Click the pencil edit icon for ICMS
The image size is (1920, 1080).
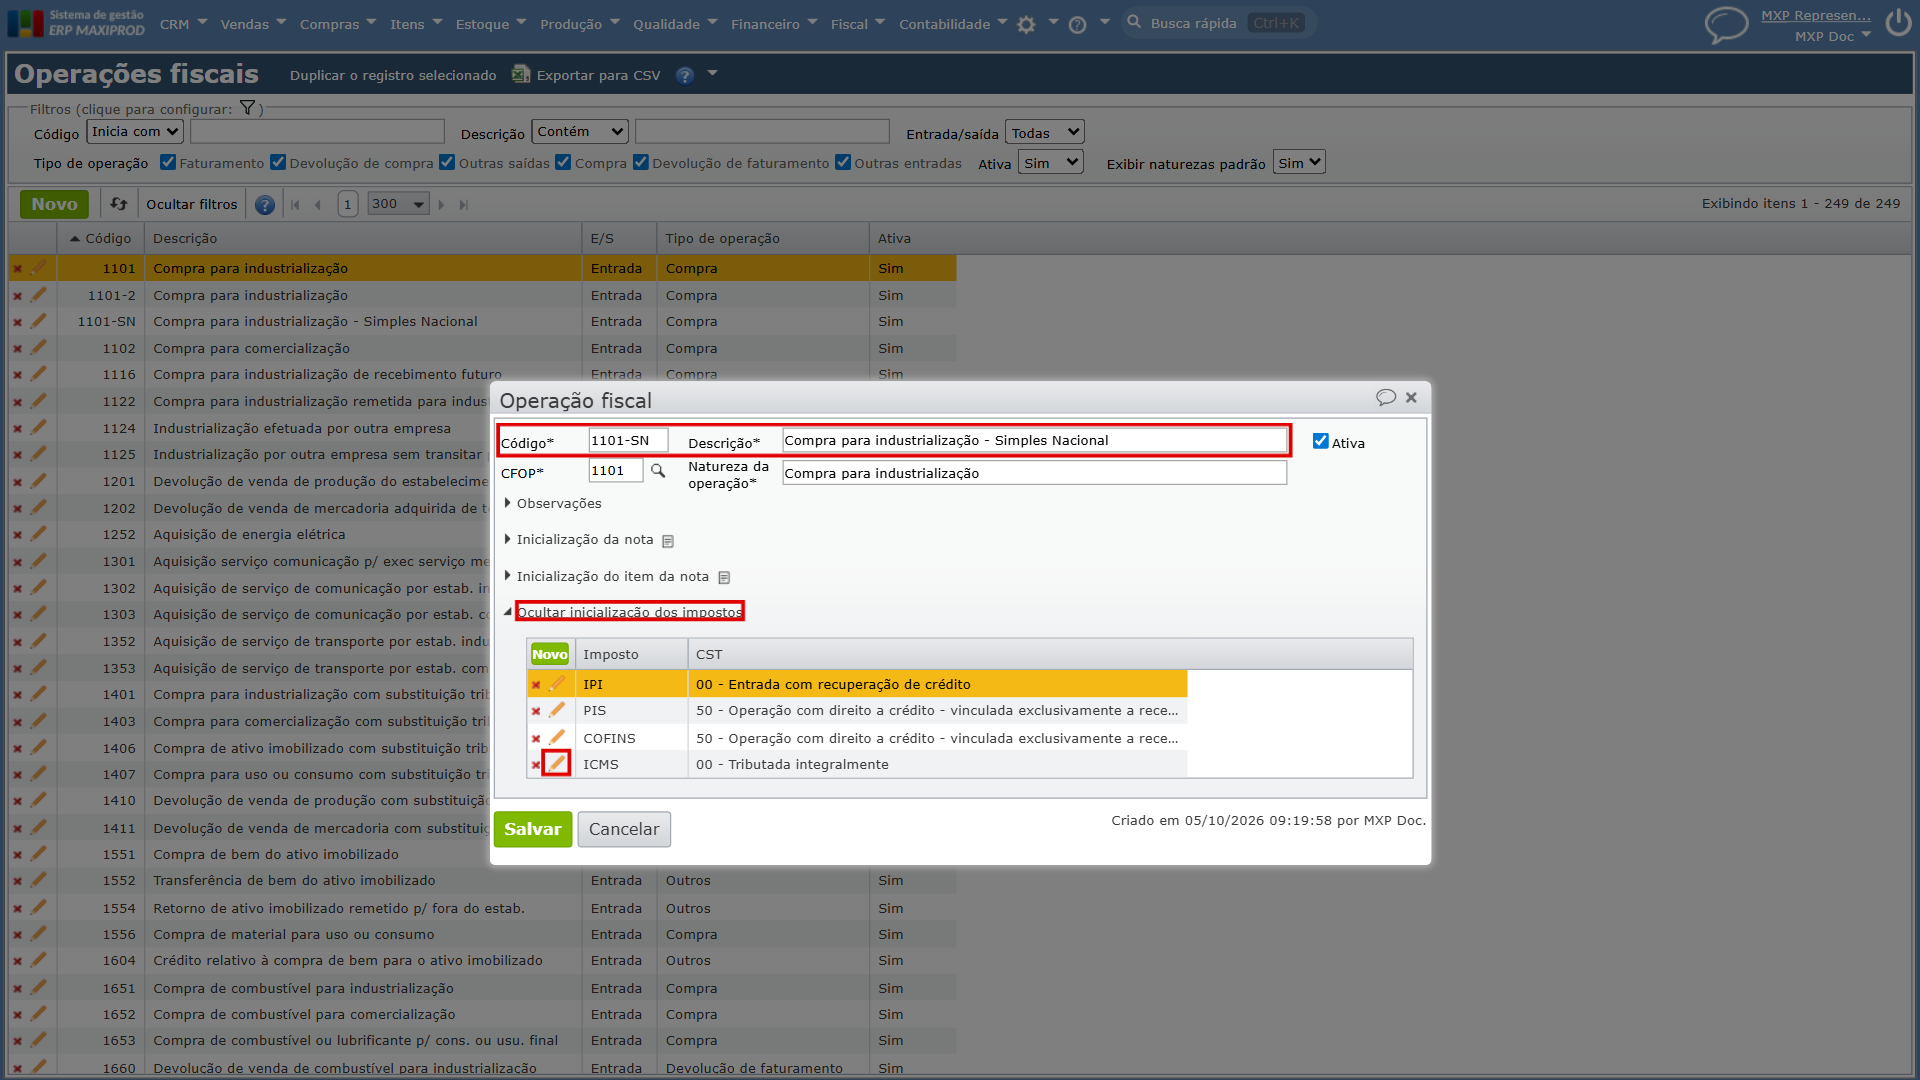pyautogui.click(x=557, y=764)
